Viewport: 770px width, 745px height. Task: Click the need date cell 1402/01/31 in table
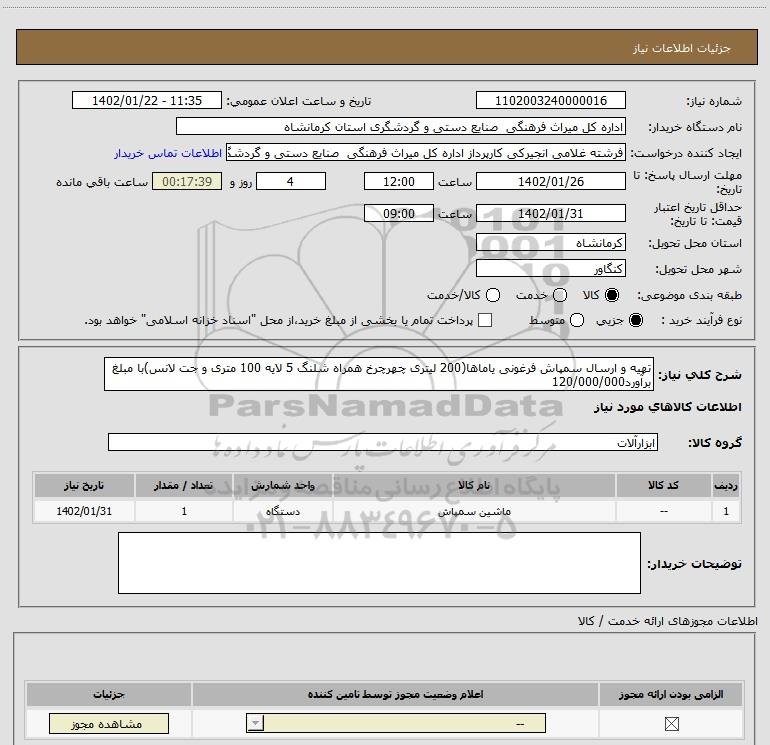pos(84,511)
